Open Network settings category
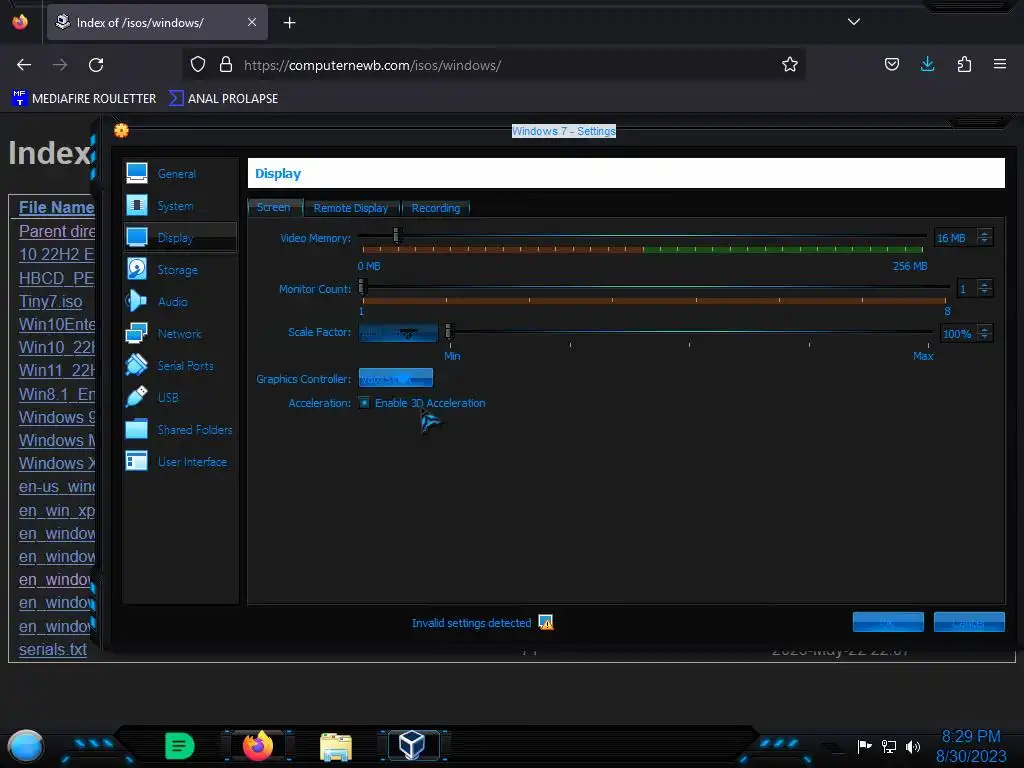Screen dimensions: 1024x768 (x=180, y=334)
